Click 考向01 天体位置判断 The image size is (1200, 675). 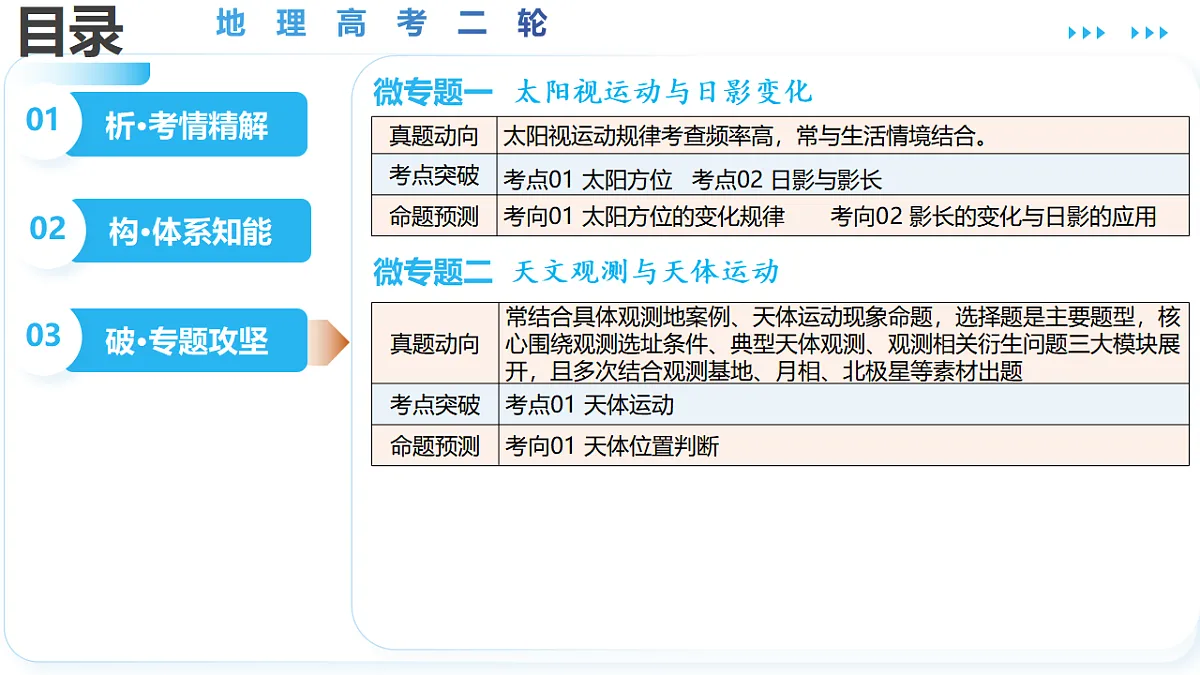[x=612, y=446]
